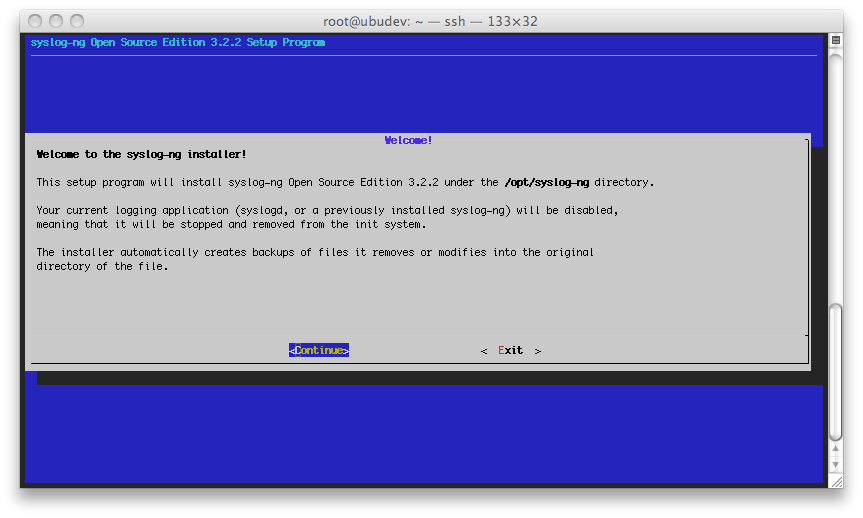Click the syslog-ng Setup Program header text
863x518 pixels.
[178, 42]
